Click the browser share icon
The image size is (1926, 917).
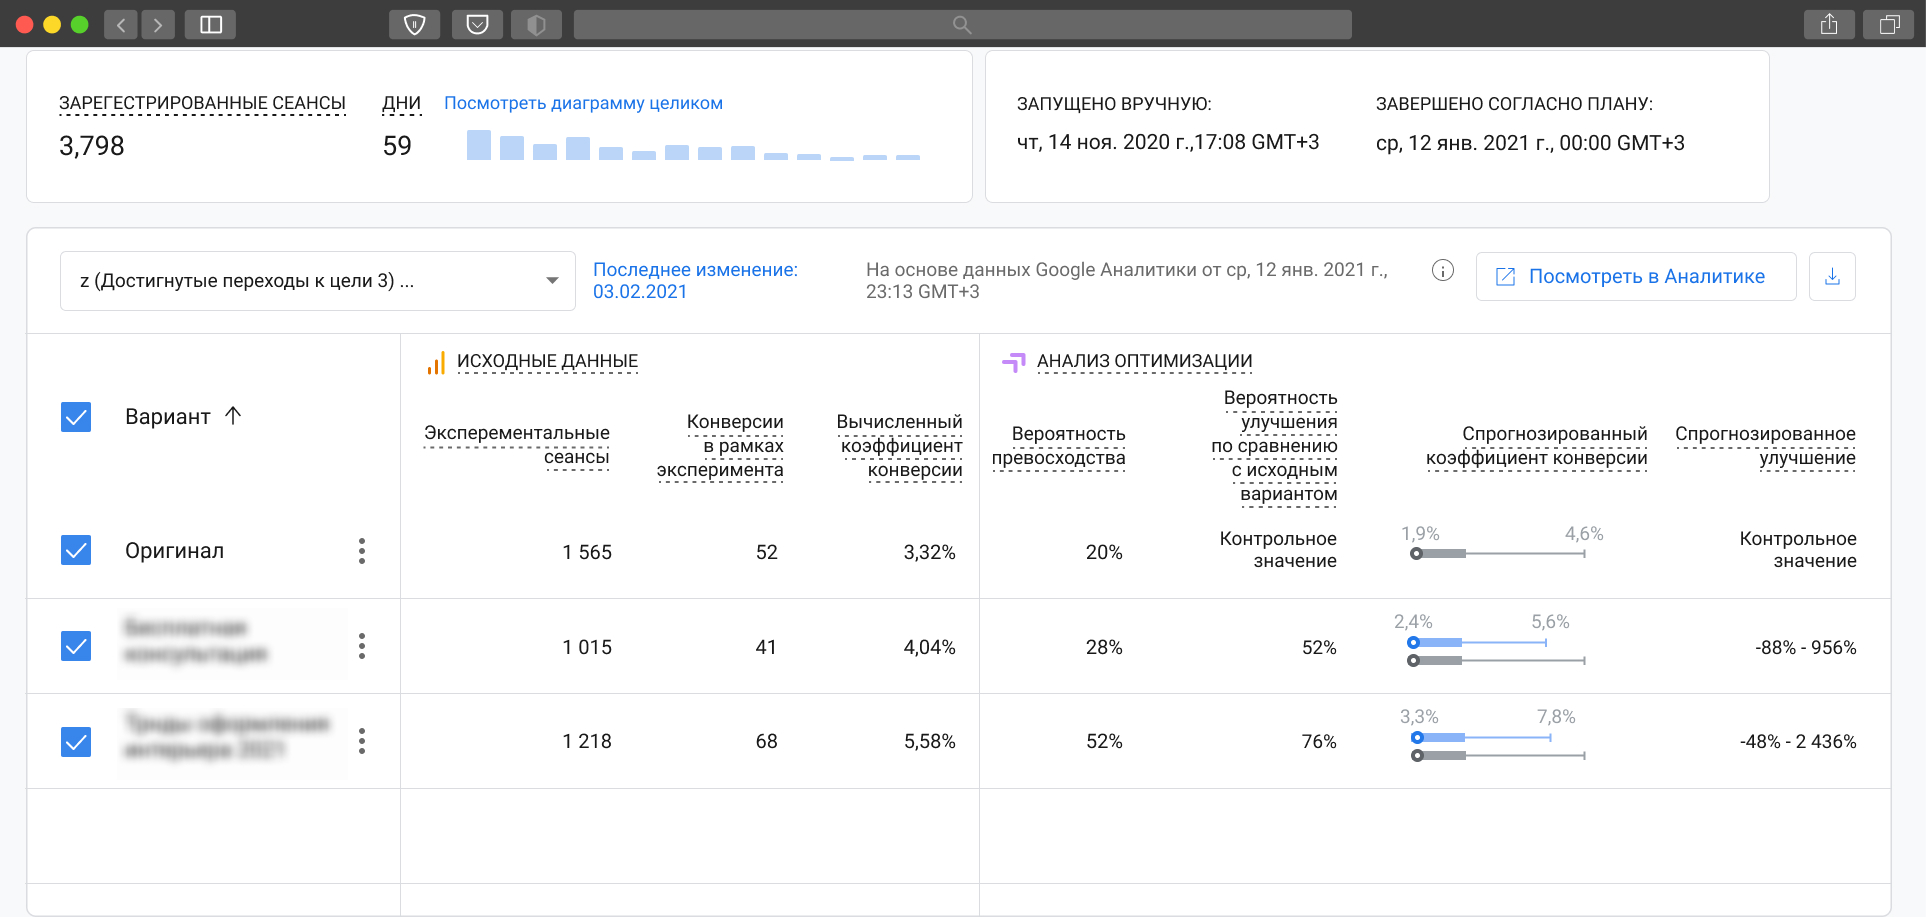tap(1829, 24)
